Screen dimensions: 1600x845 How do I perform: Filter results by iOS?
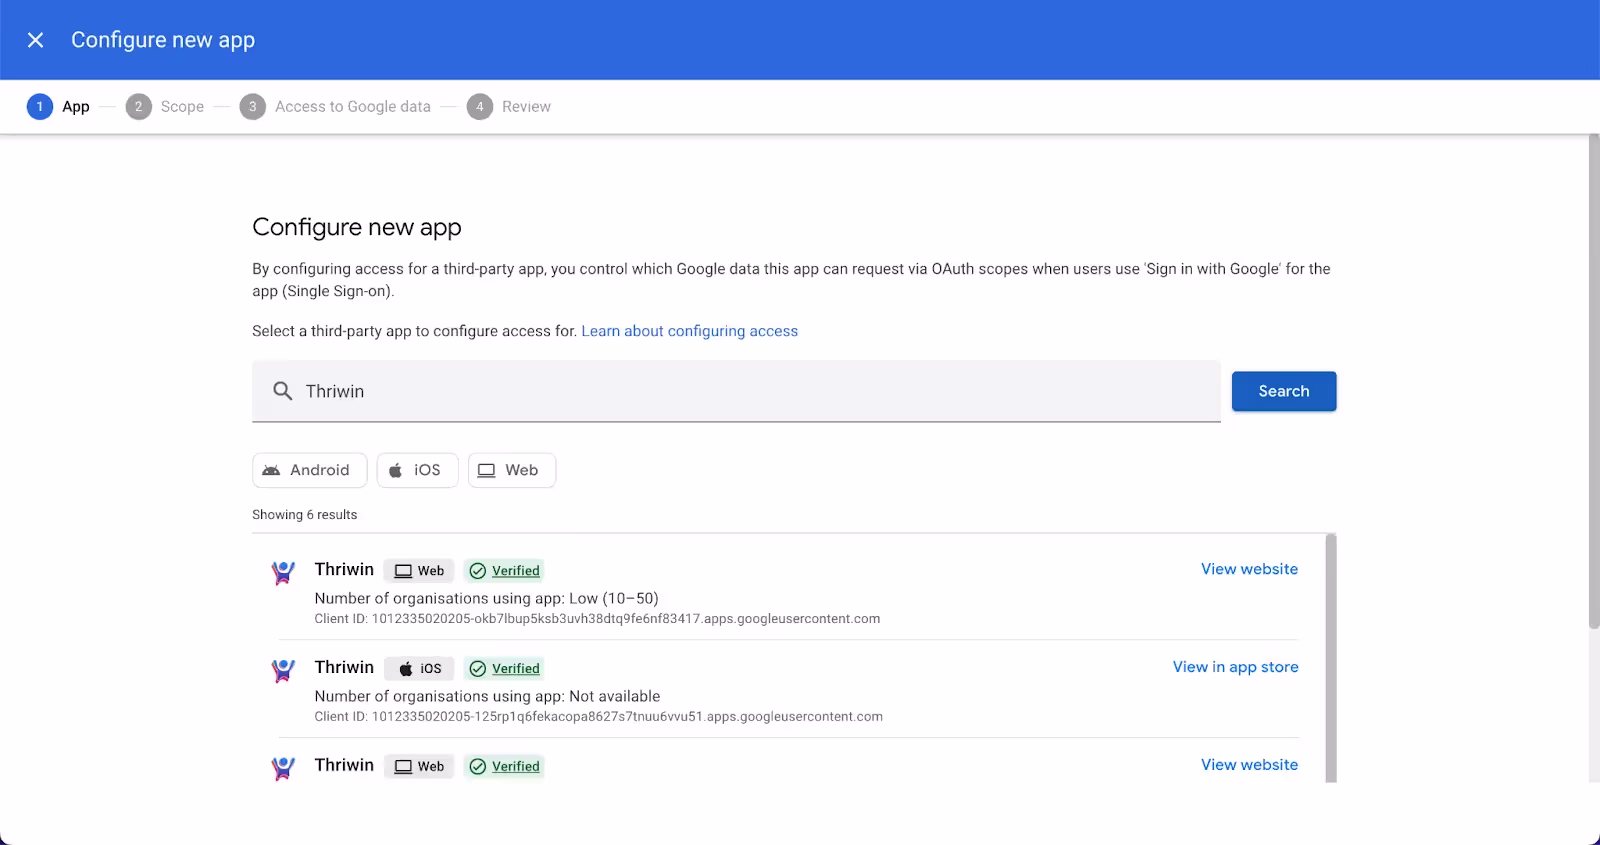pos(417,470)
